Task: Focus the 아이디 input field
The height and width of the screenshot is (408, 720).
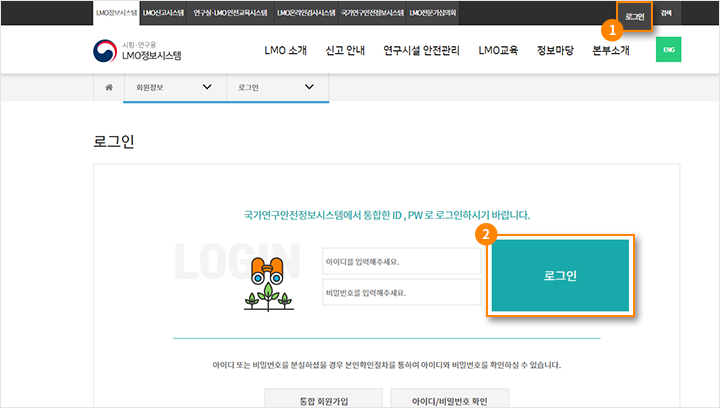Action: 401,262
